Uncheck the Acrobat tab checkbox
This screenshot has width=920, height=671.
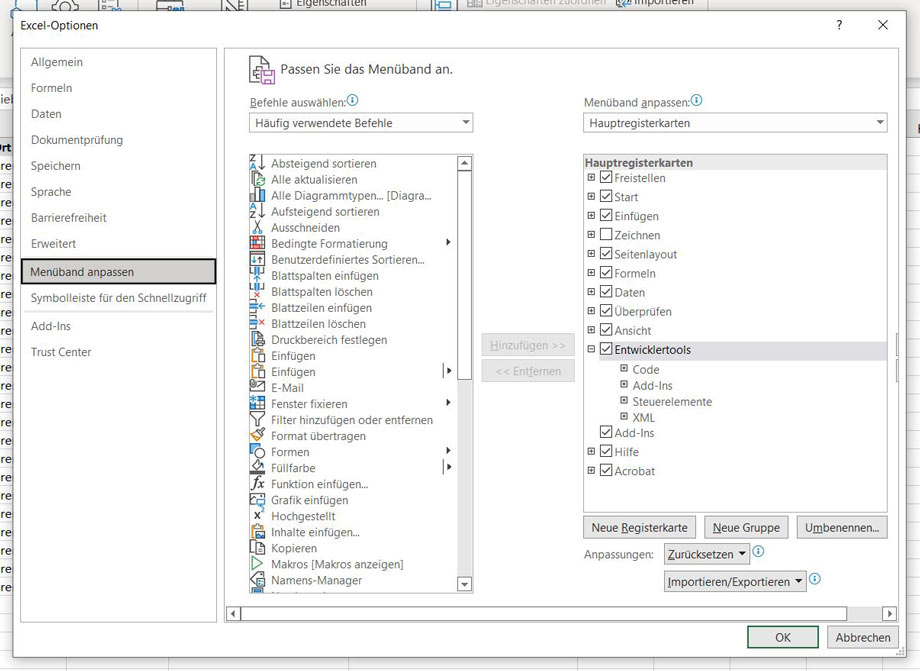click(x=606, y=471)
